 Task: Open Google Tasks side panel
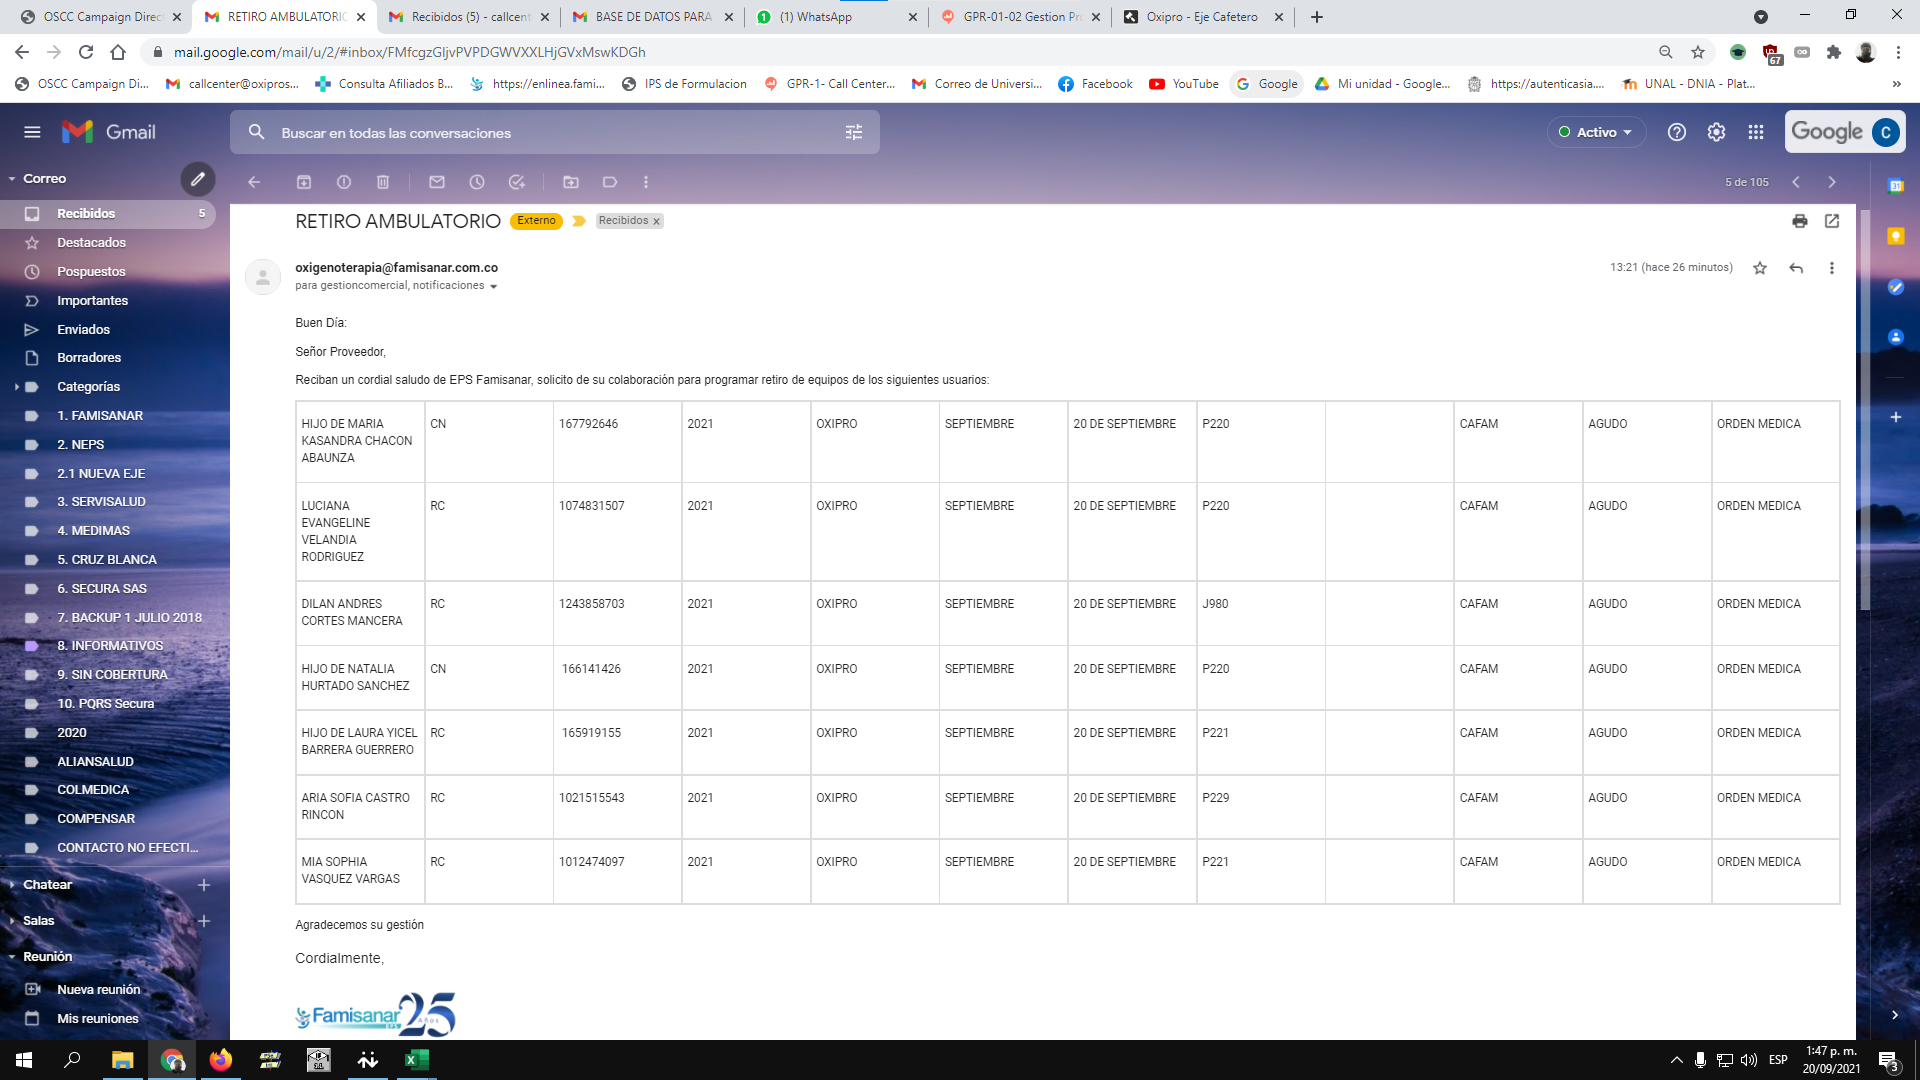coord(1896,287)
